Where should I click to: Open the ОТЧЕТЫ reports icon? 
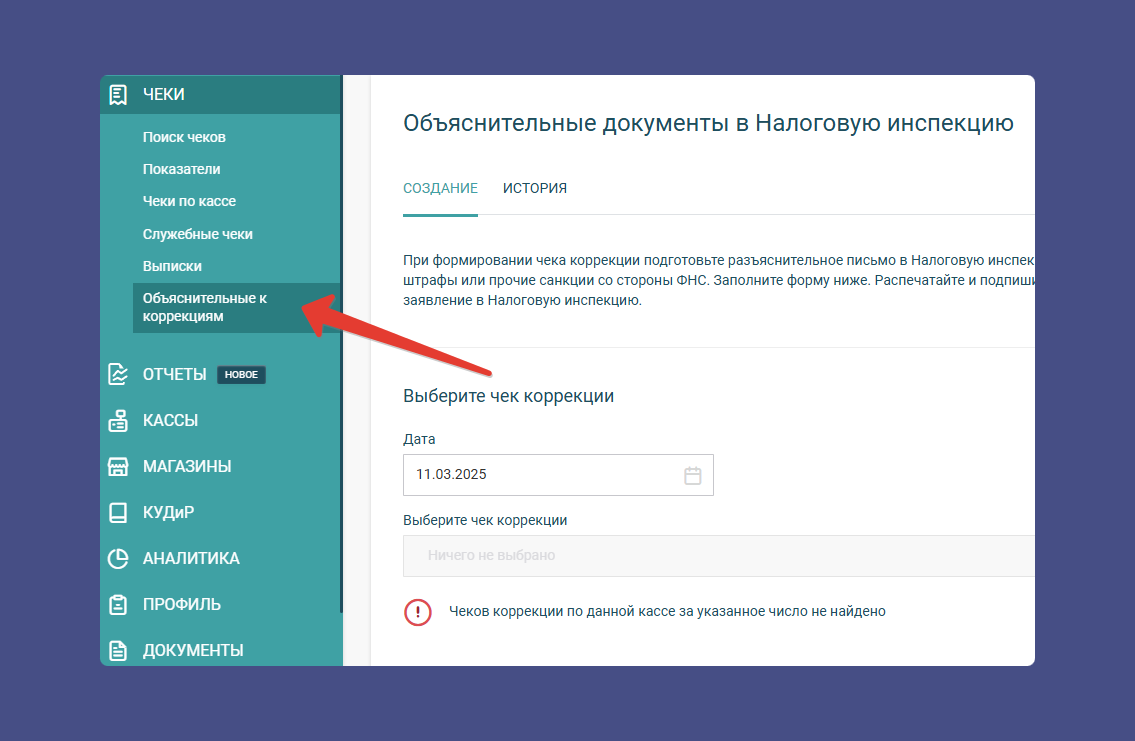point(120,374)
